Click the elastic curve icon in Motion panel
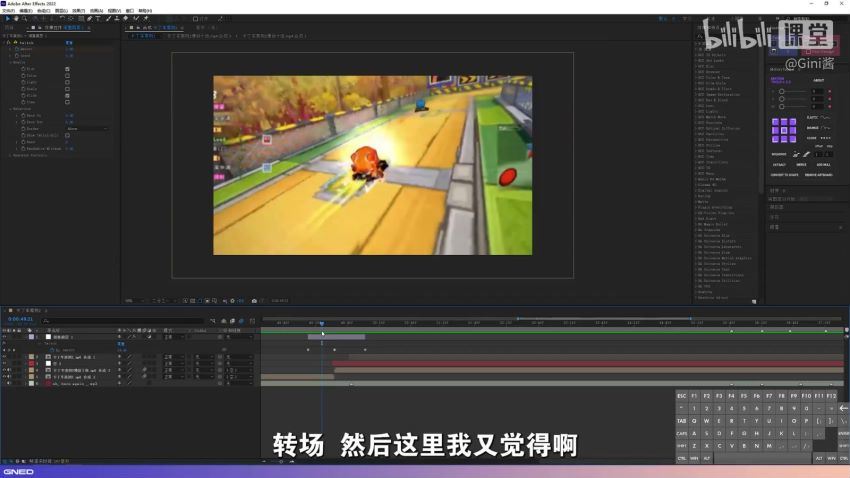The width and height of the screenshot is (850, 478). 826,117
